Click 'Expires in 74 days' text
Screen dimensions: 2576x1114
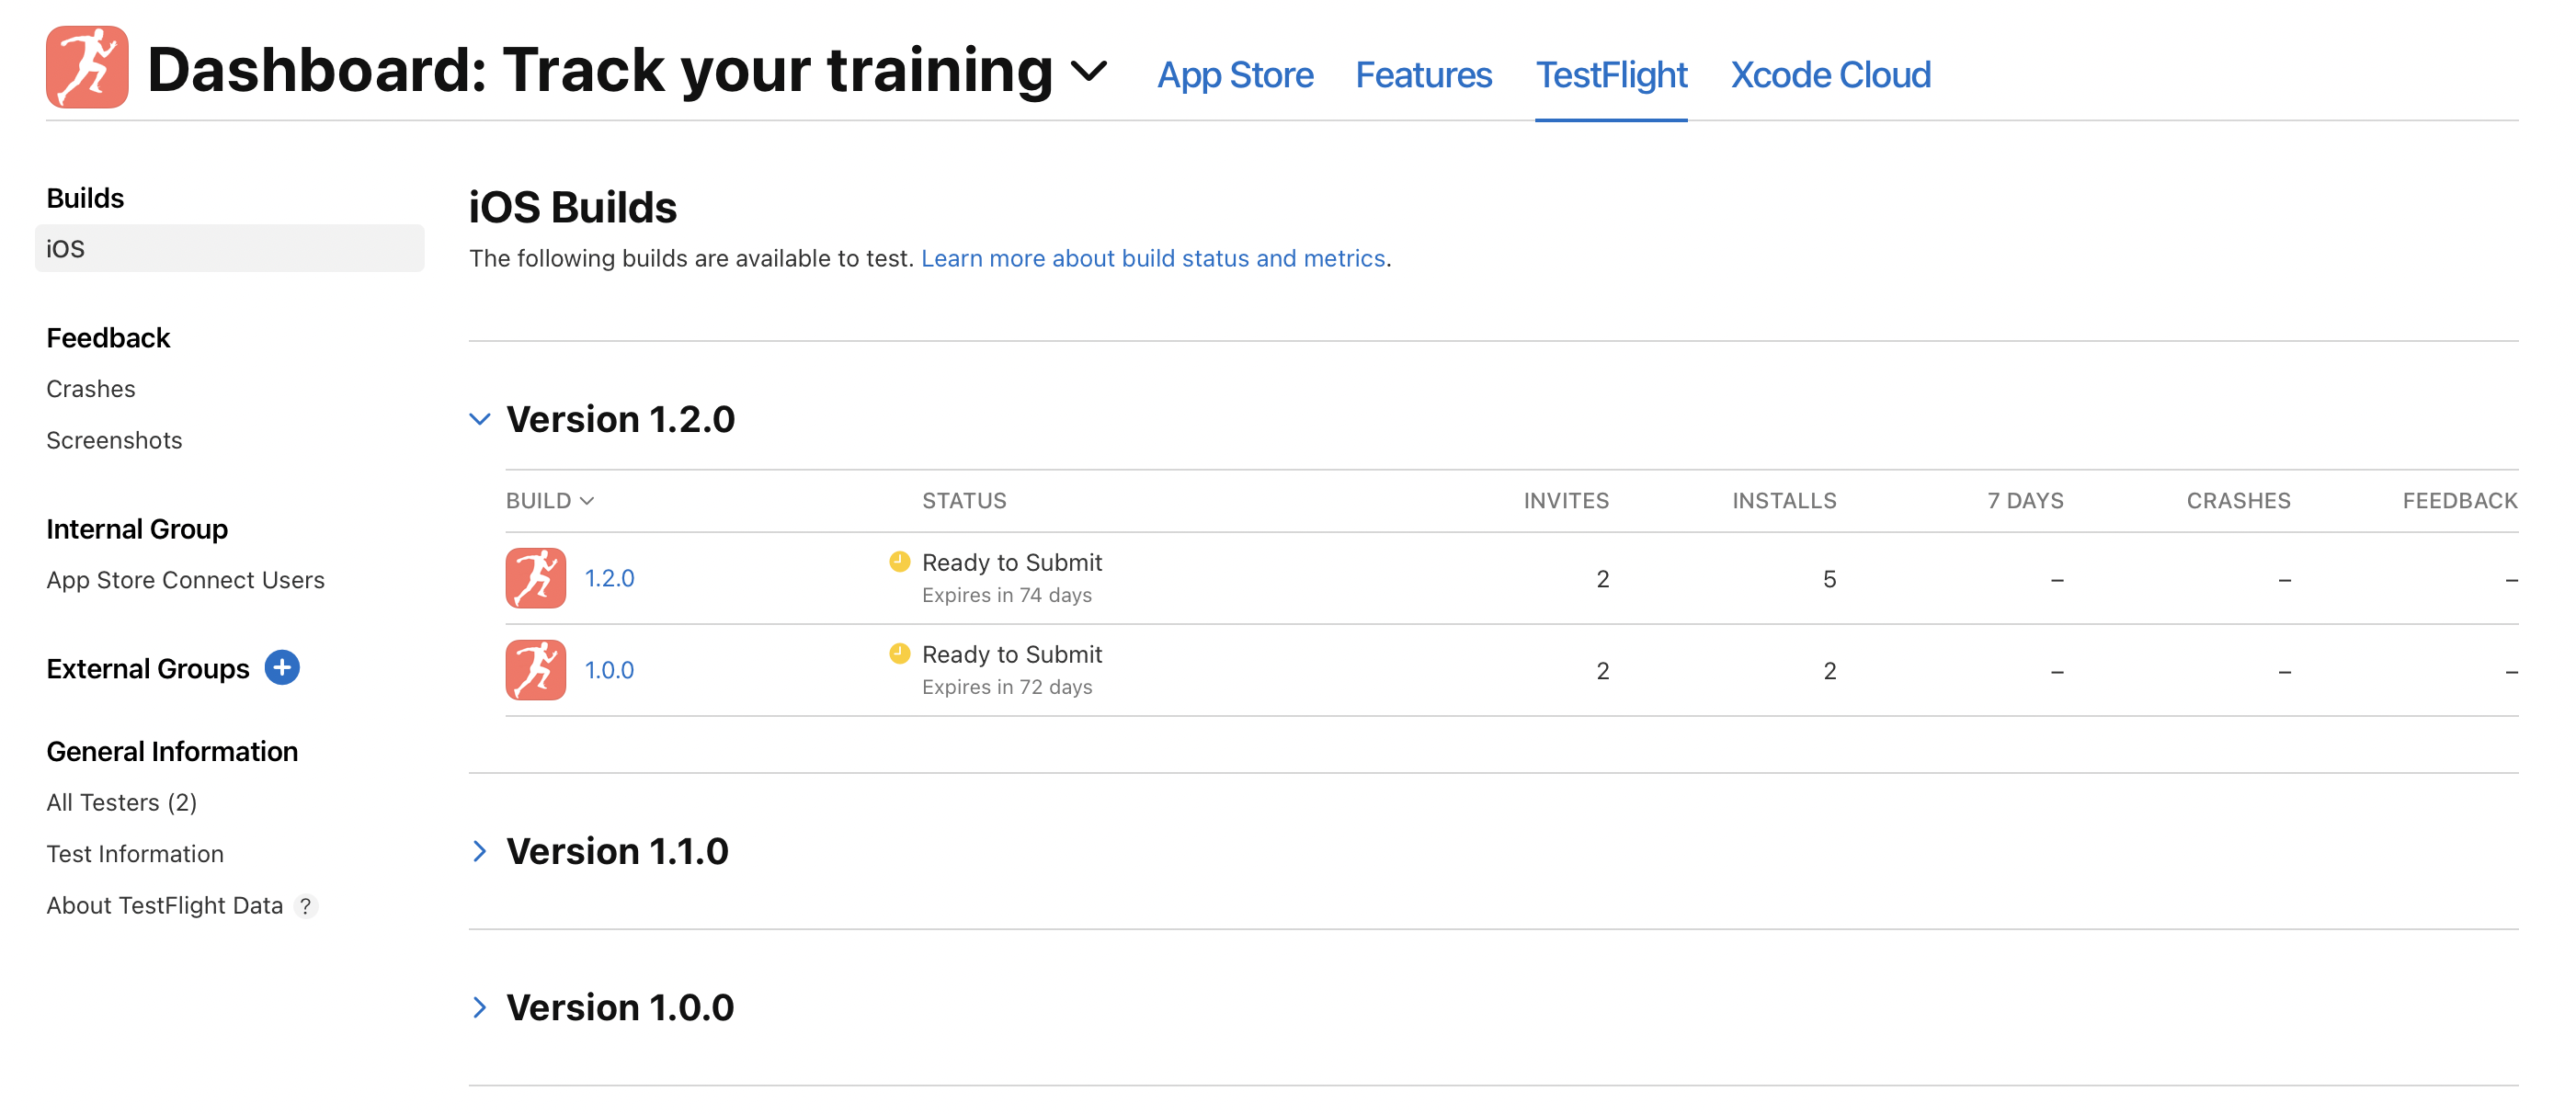(1006, 595)
